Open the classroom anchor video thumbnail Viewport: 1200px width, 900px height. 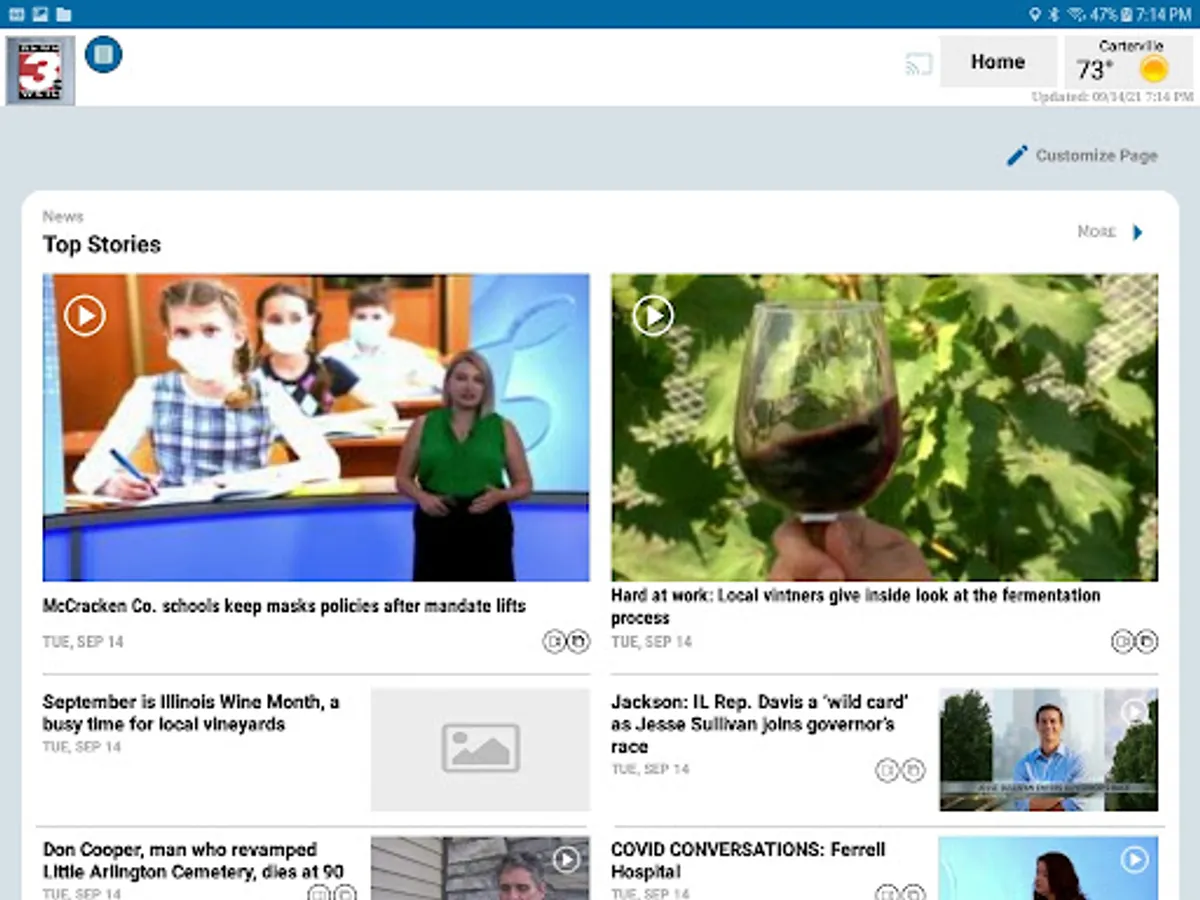[316, 428]
